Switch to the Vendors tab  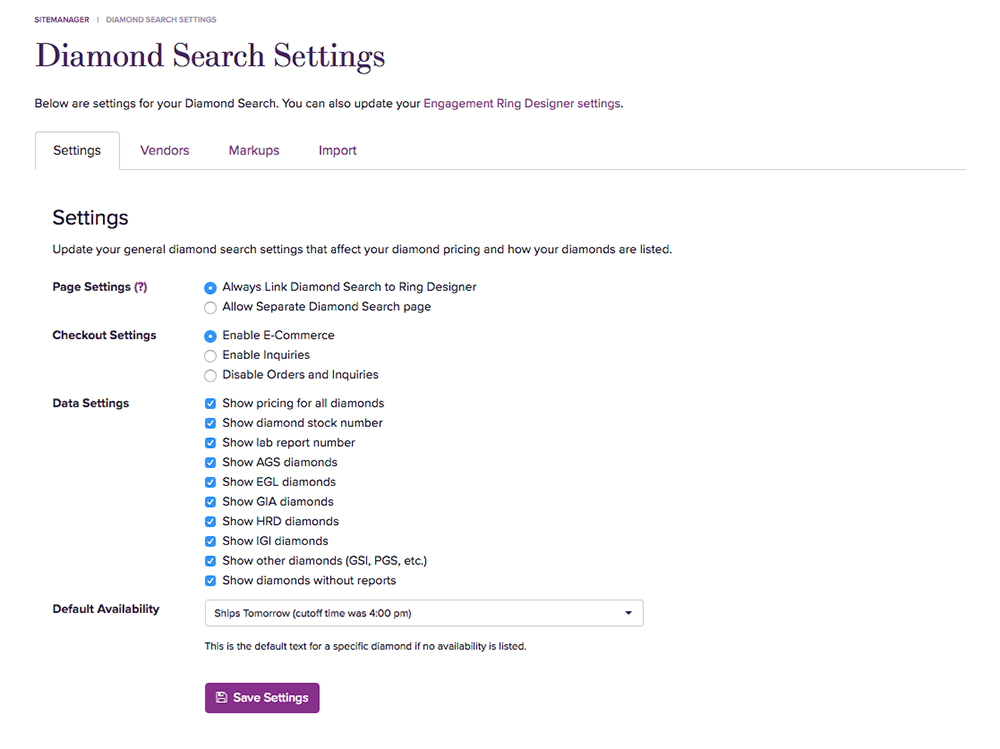click(x=165, y=151)
